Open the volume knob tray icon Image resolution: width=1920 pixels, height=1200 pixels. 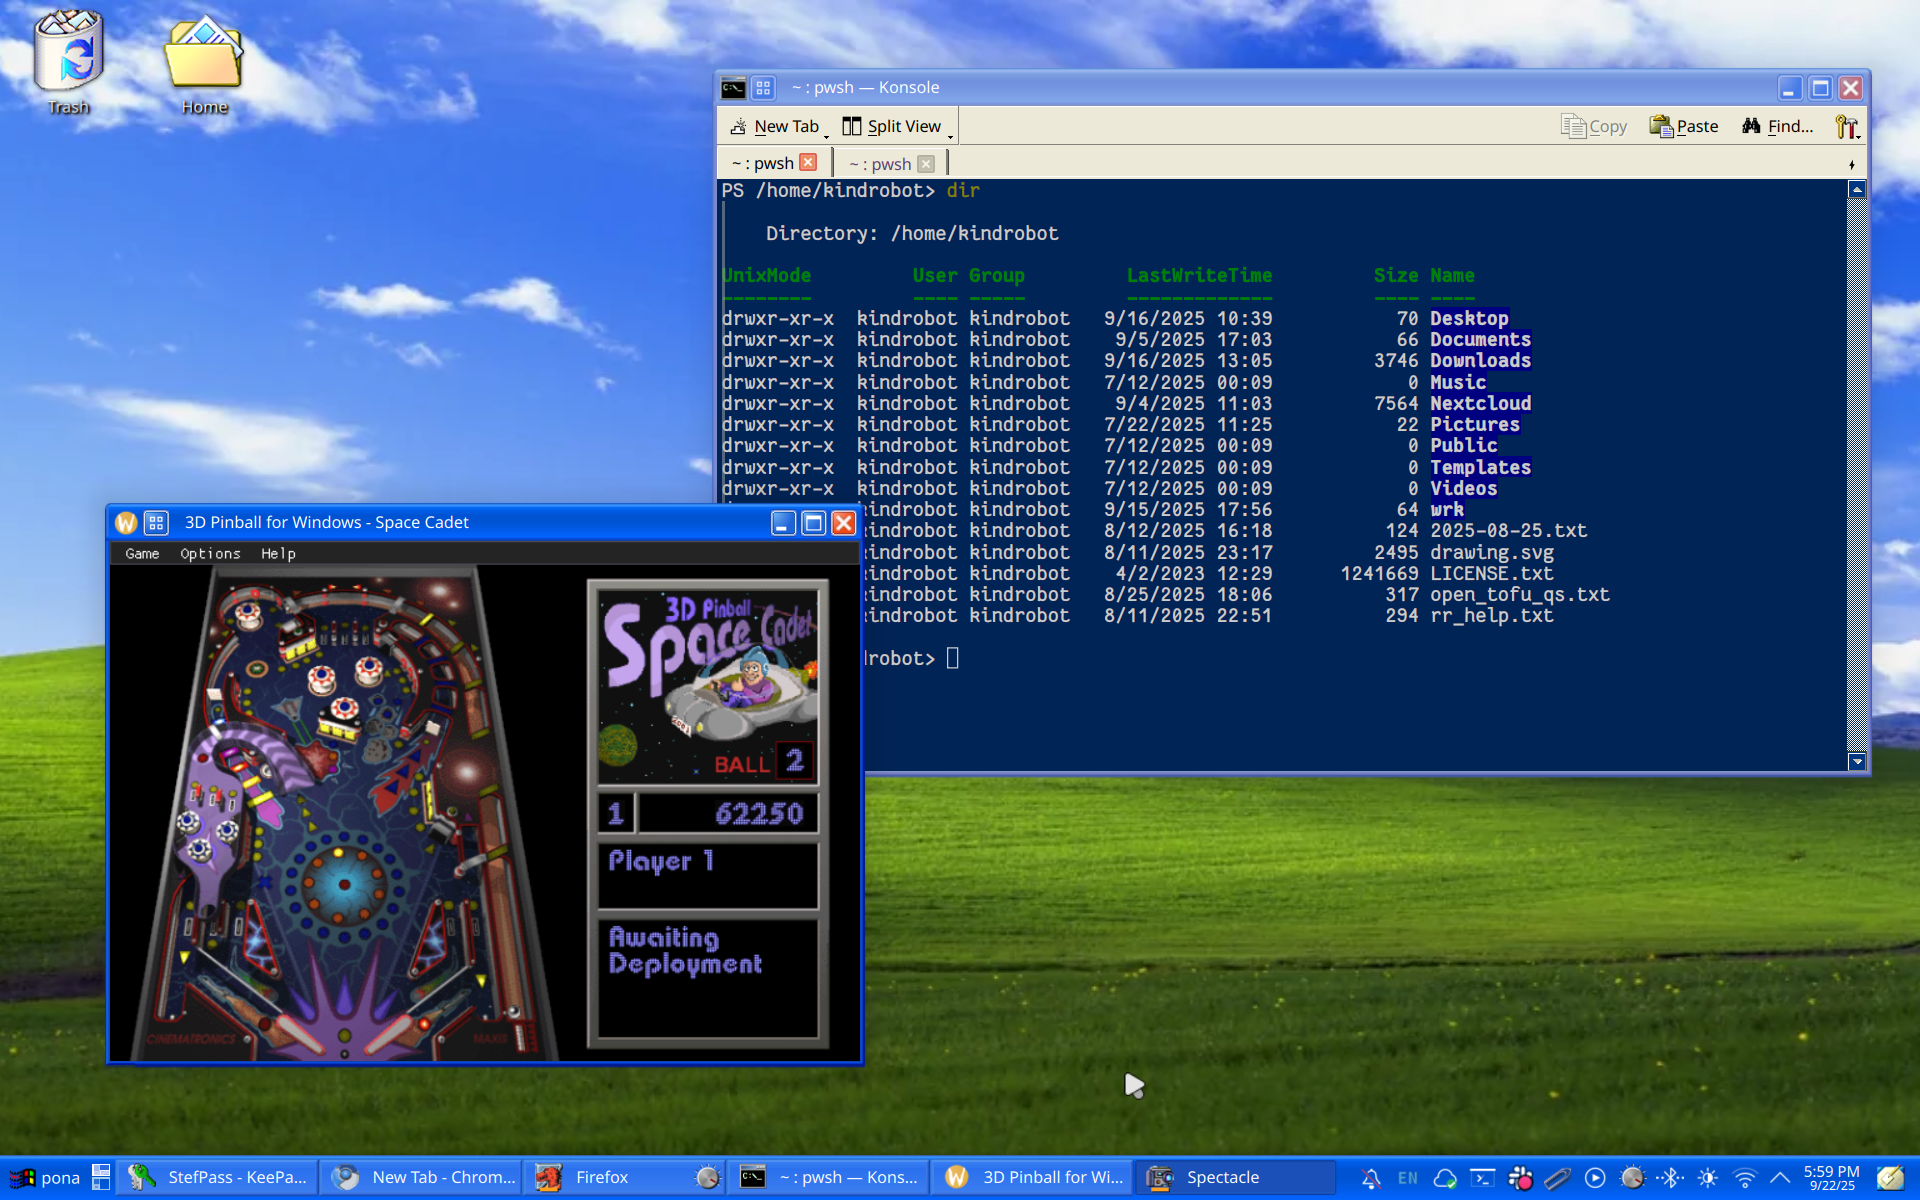(x=1632, y=1178)
